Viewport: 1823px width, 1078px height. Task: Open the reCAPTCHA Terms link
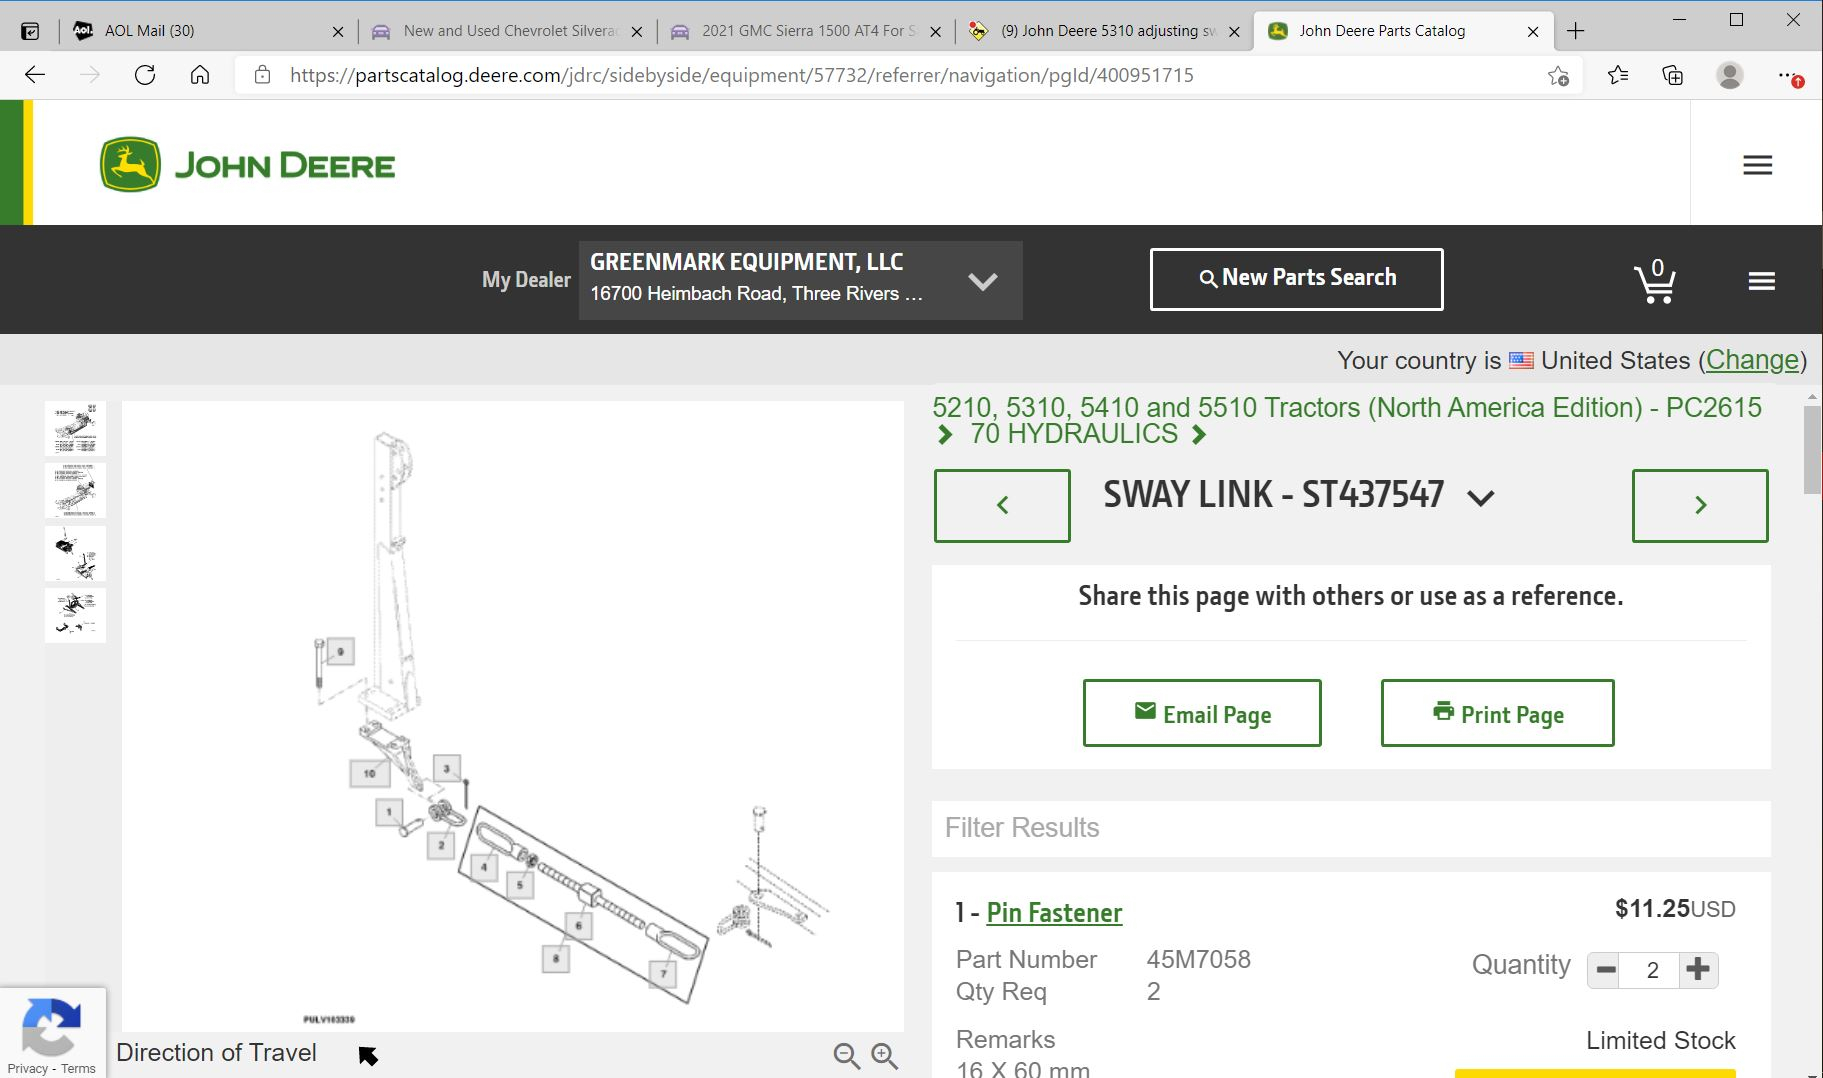tap(78, 1068)
